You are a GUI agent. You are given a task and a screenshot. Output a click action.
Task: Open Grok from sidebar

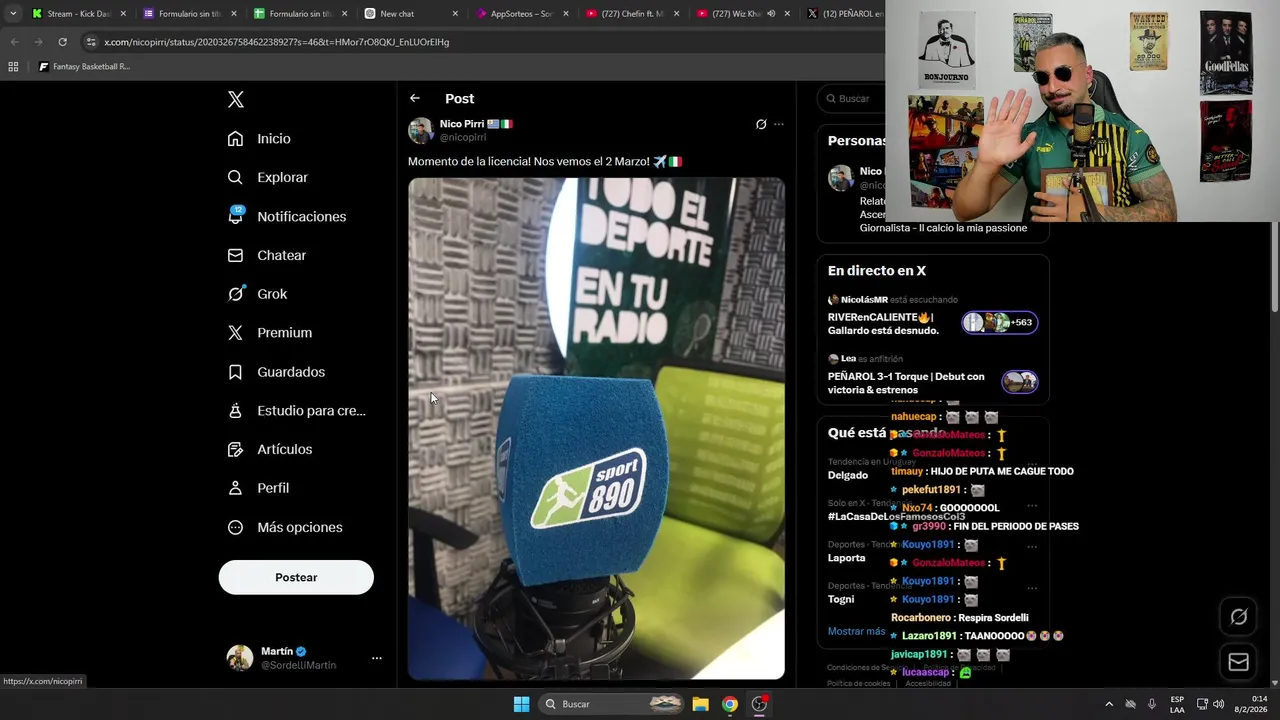tap(257, 294)
